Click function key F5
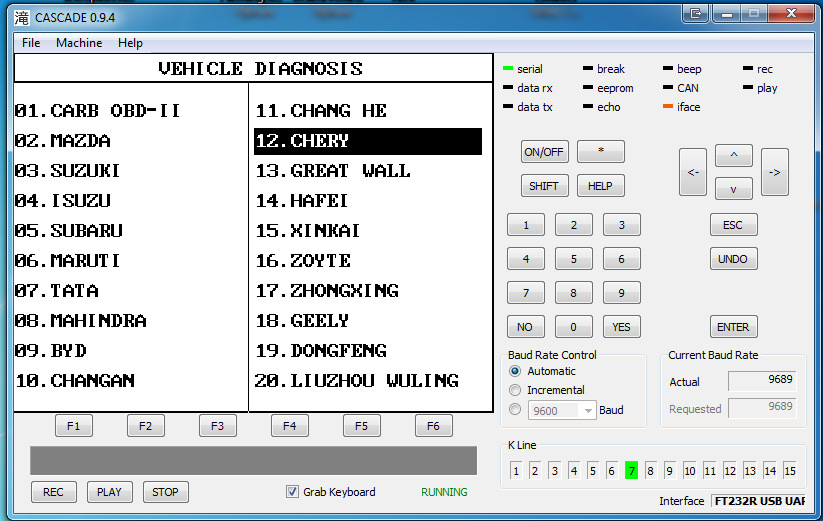This screenshot has width=823, height=521. tap(362, 426)
